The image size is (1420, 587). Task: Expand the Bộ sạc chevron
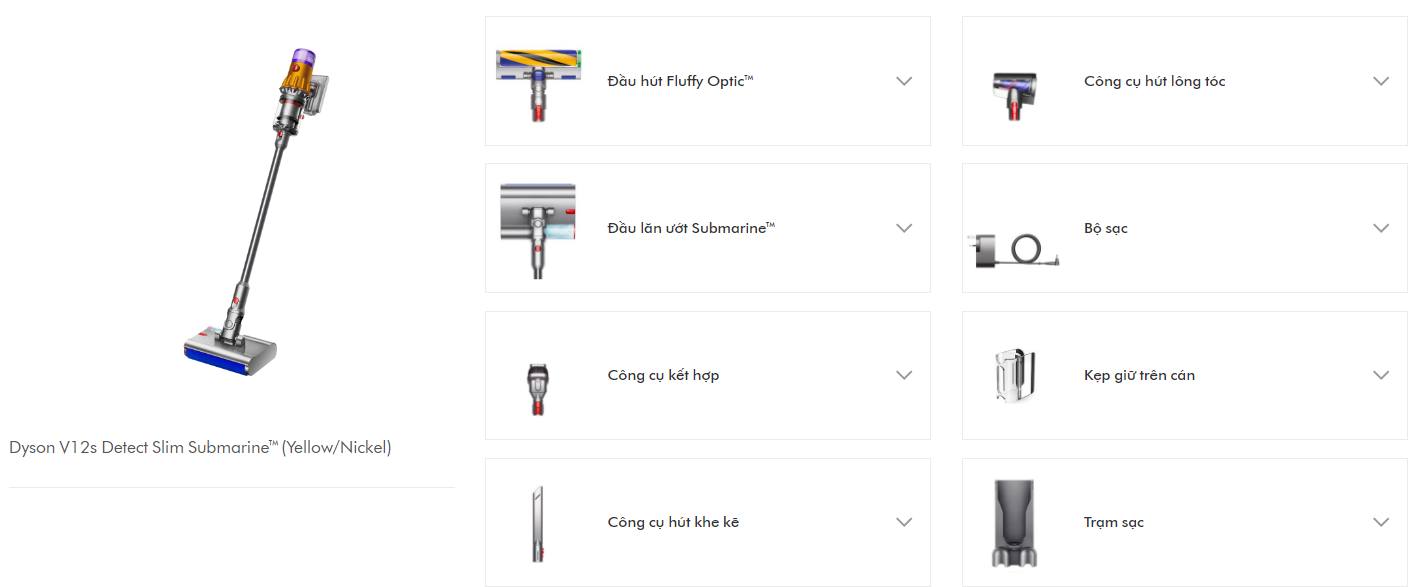tap(1381, 228)
